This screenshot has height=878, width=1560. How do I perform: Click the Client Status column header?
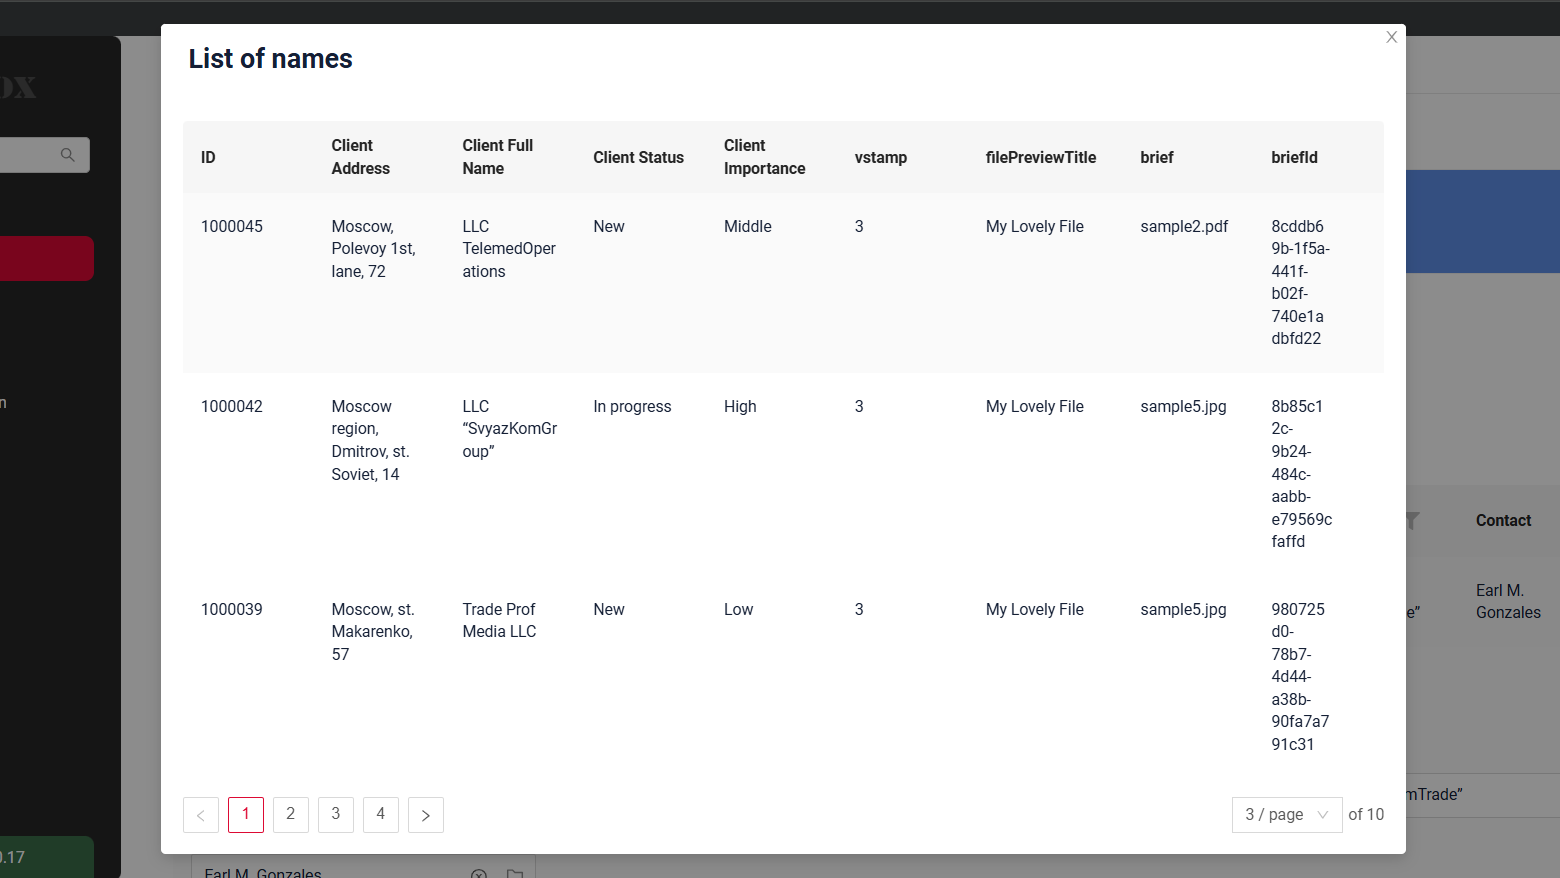coord(638,157)
